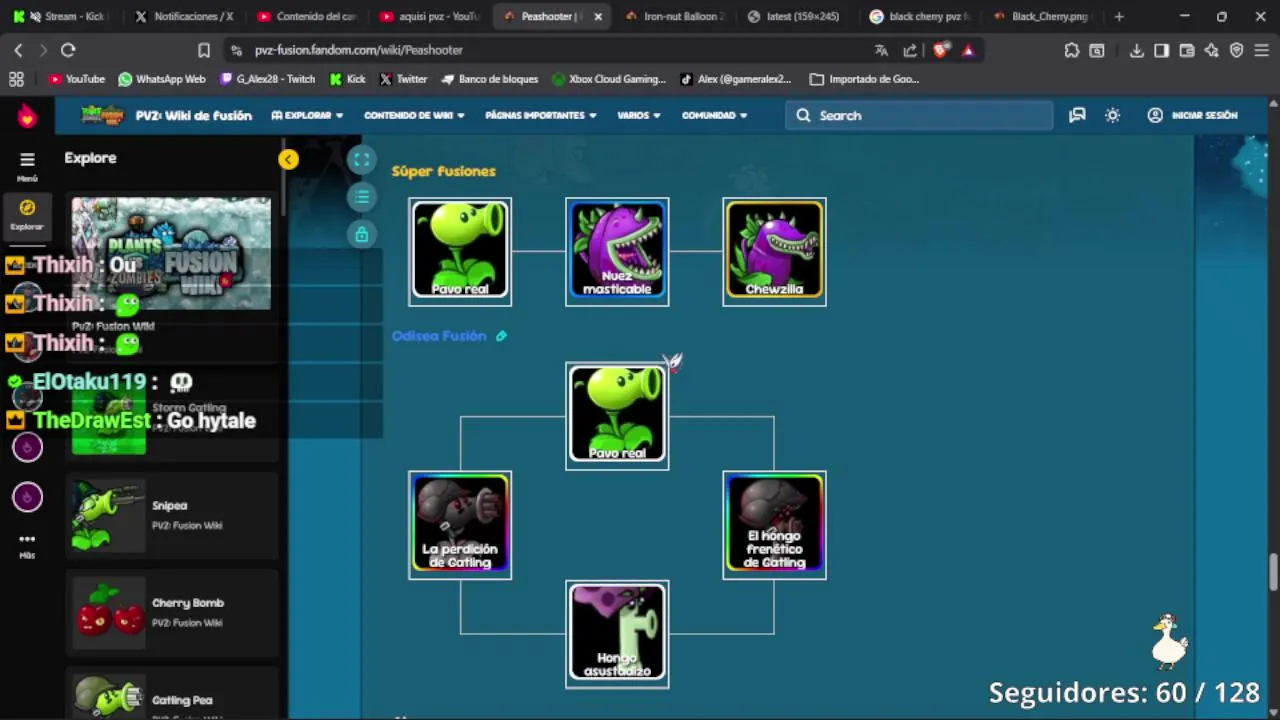Click browser forward arrow
1280x720 pixels.
click(42, 50)
